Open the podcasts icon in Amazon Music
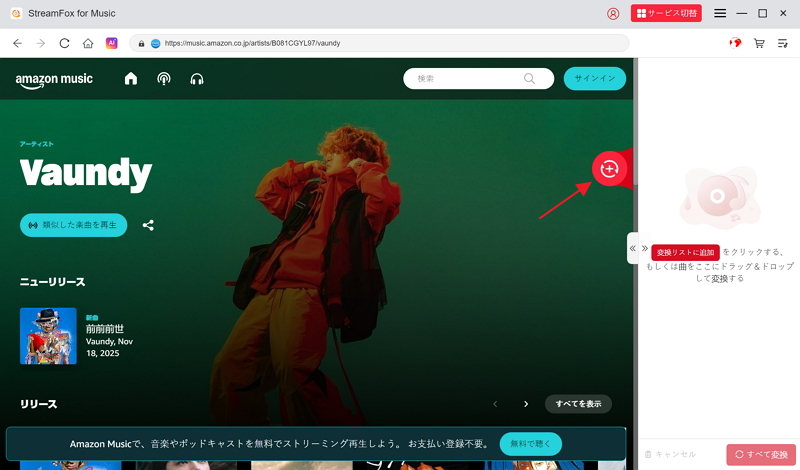The image size is (800, 470). point(164,79)
